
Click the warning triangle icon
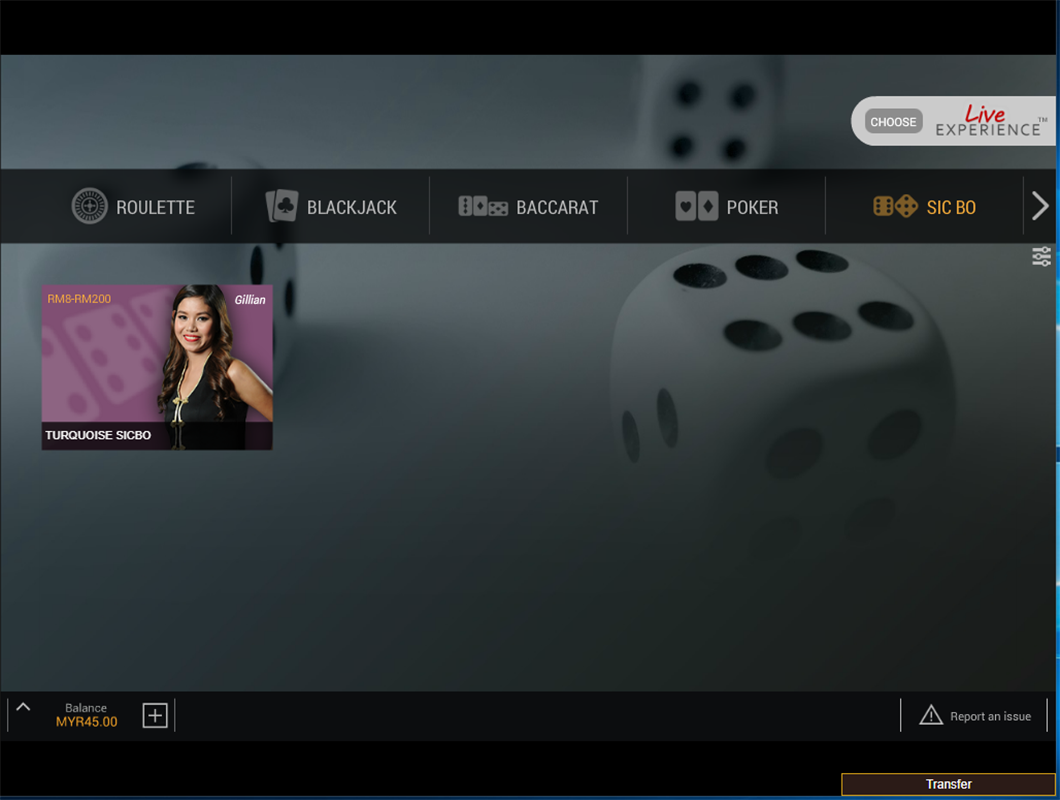tap(931, 715)
